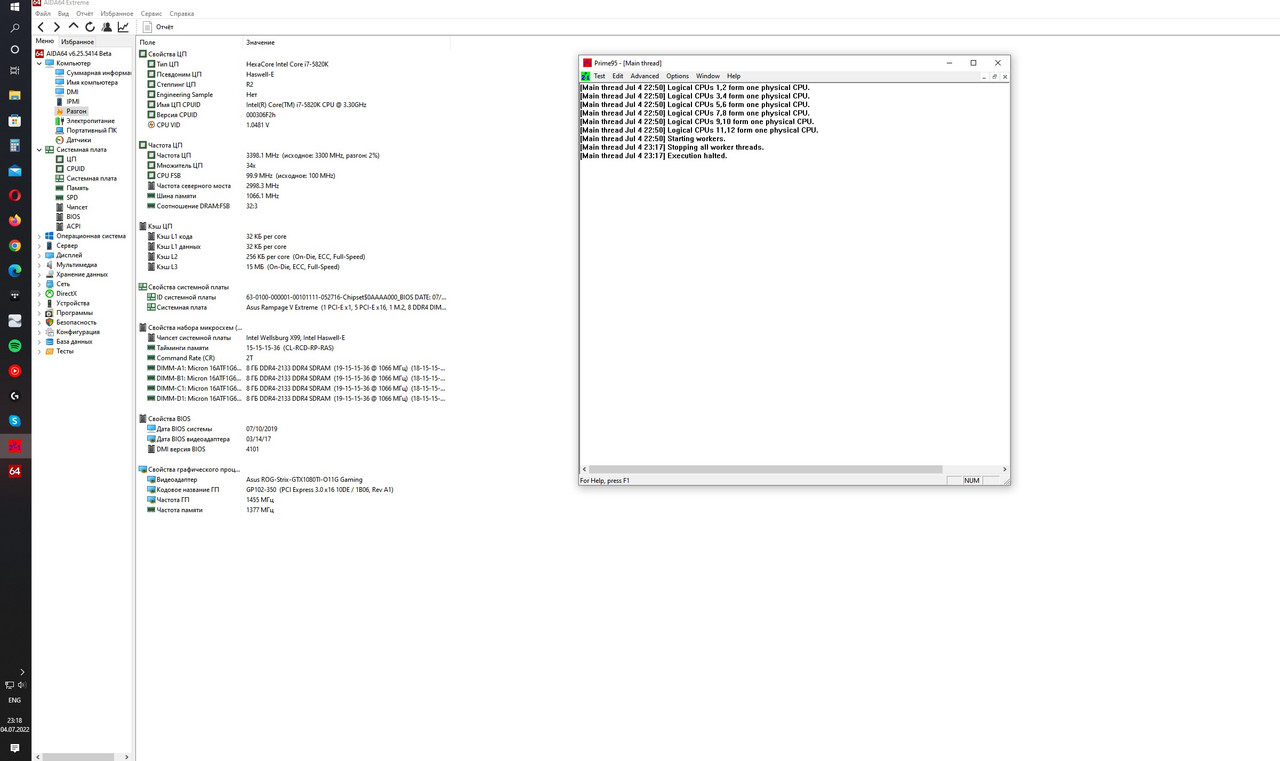Switch to the Избранное tab
The height and width of the screenshot is (761, 1280).
77,42
